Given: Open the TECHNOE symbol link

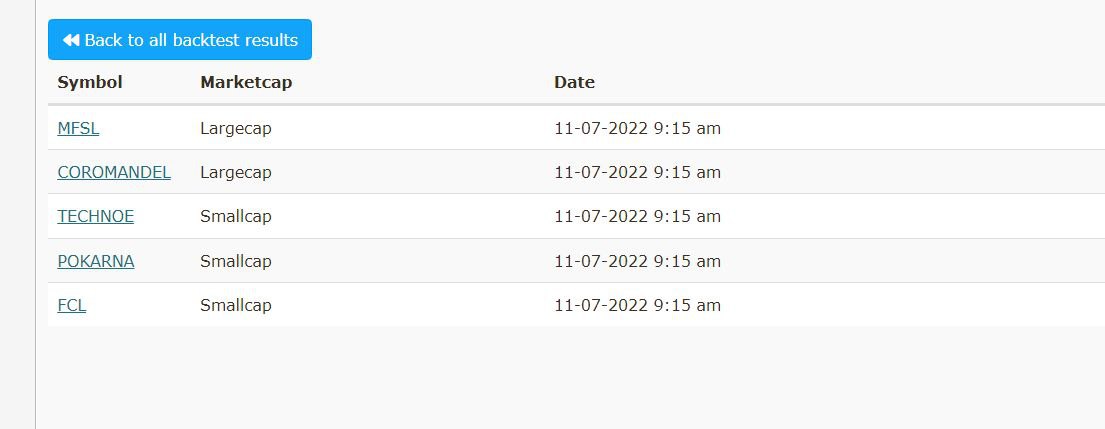Looking at the screenshot, I should pos(96,216).
